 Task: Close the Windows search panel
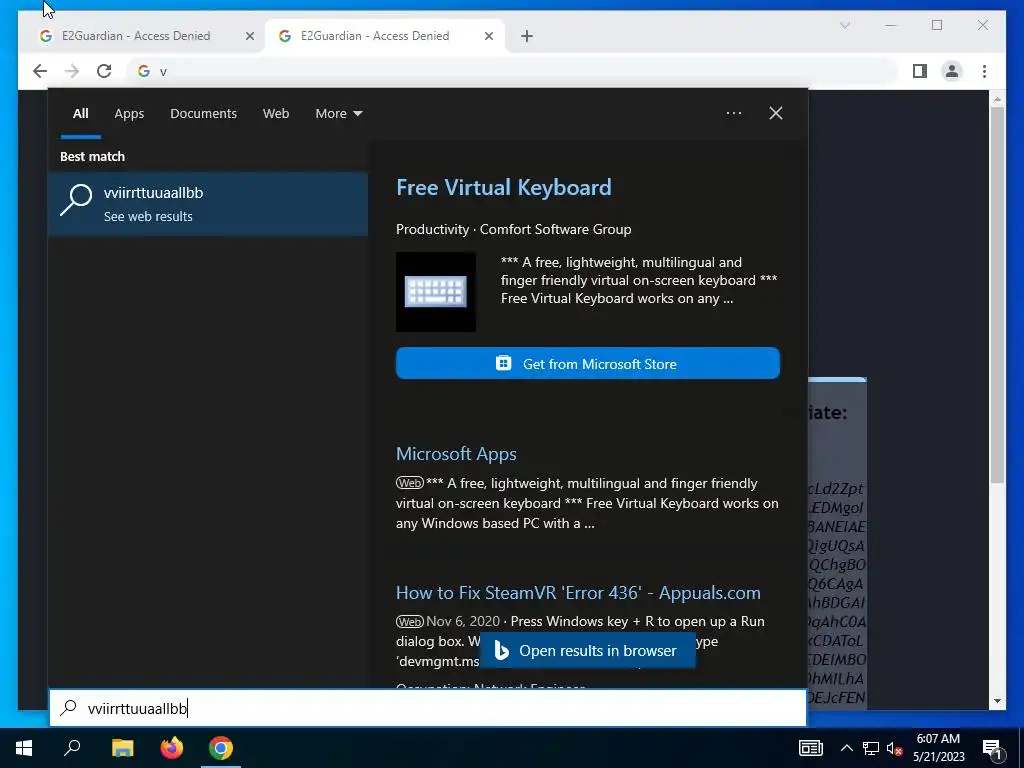coord(776,113)
